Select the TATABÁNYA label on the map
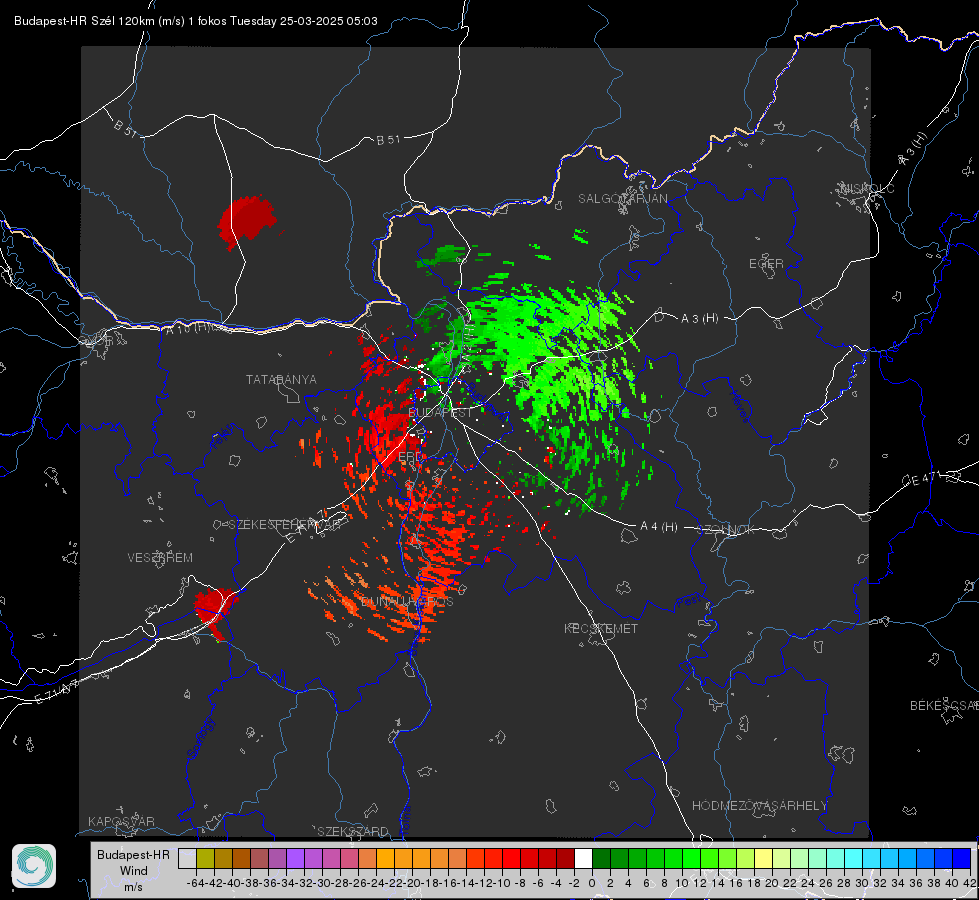979x900 pixels. point(281,379)
